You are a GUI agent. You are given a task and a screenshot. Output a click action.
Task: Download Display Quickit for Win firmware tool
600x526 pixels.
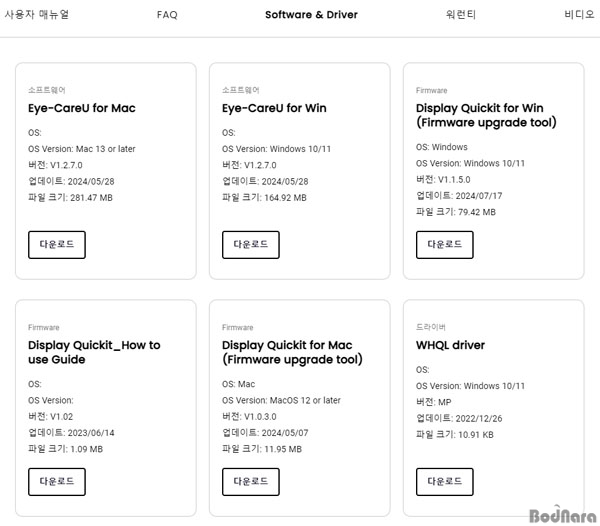(x=445, y=245)
